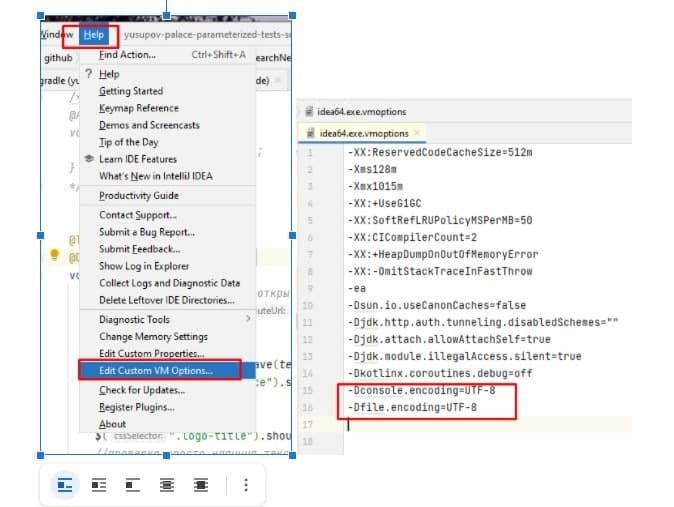
Task: Click -Dkotlinx.coroutines.debug=off line
Action: tap(440, 373)
